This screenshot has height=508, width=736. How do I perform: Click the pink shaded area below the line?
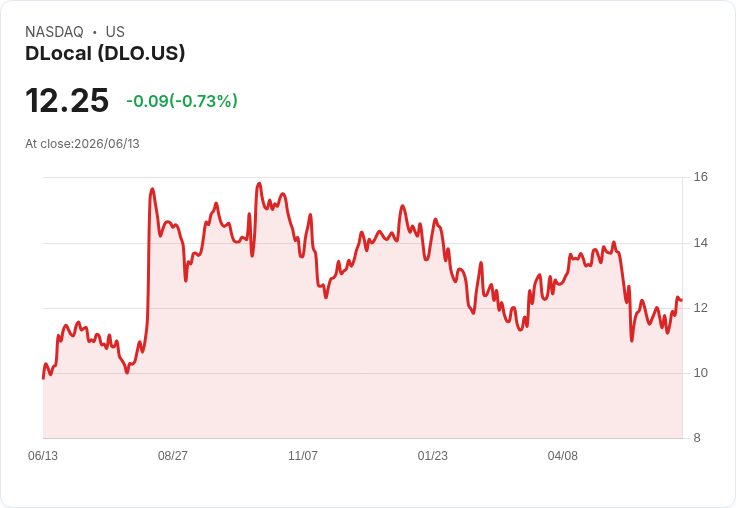tap(362, 376)
